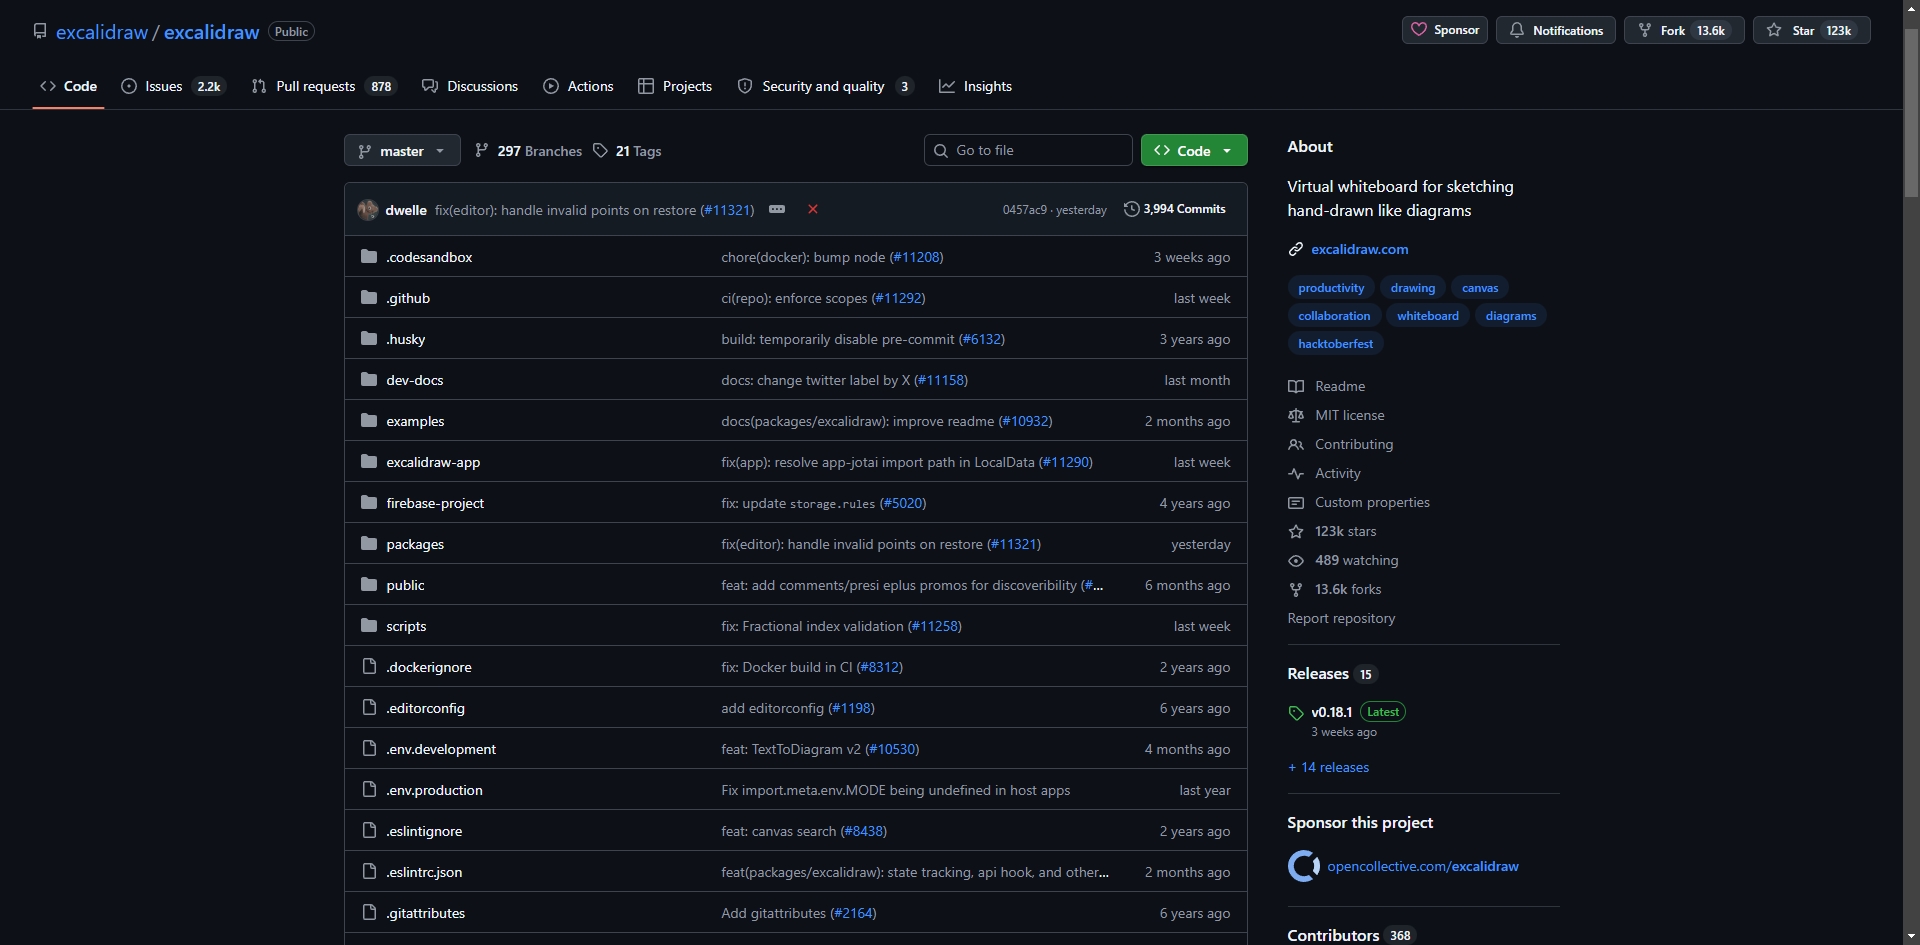Screen dimensions: 1920x945
Task: Open the v0.18.1 latest release
Action: click(1346, 712)
